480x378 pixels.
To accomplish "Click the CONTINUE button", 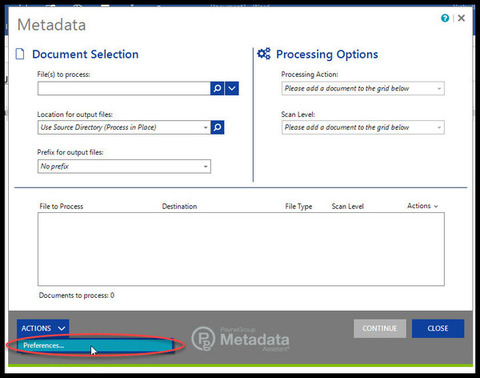I will click(380, 329).
